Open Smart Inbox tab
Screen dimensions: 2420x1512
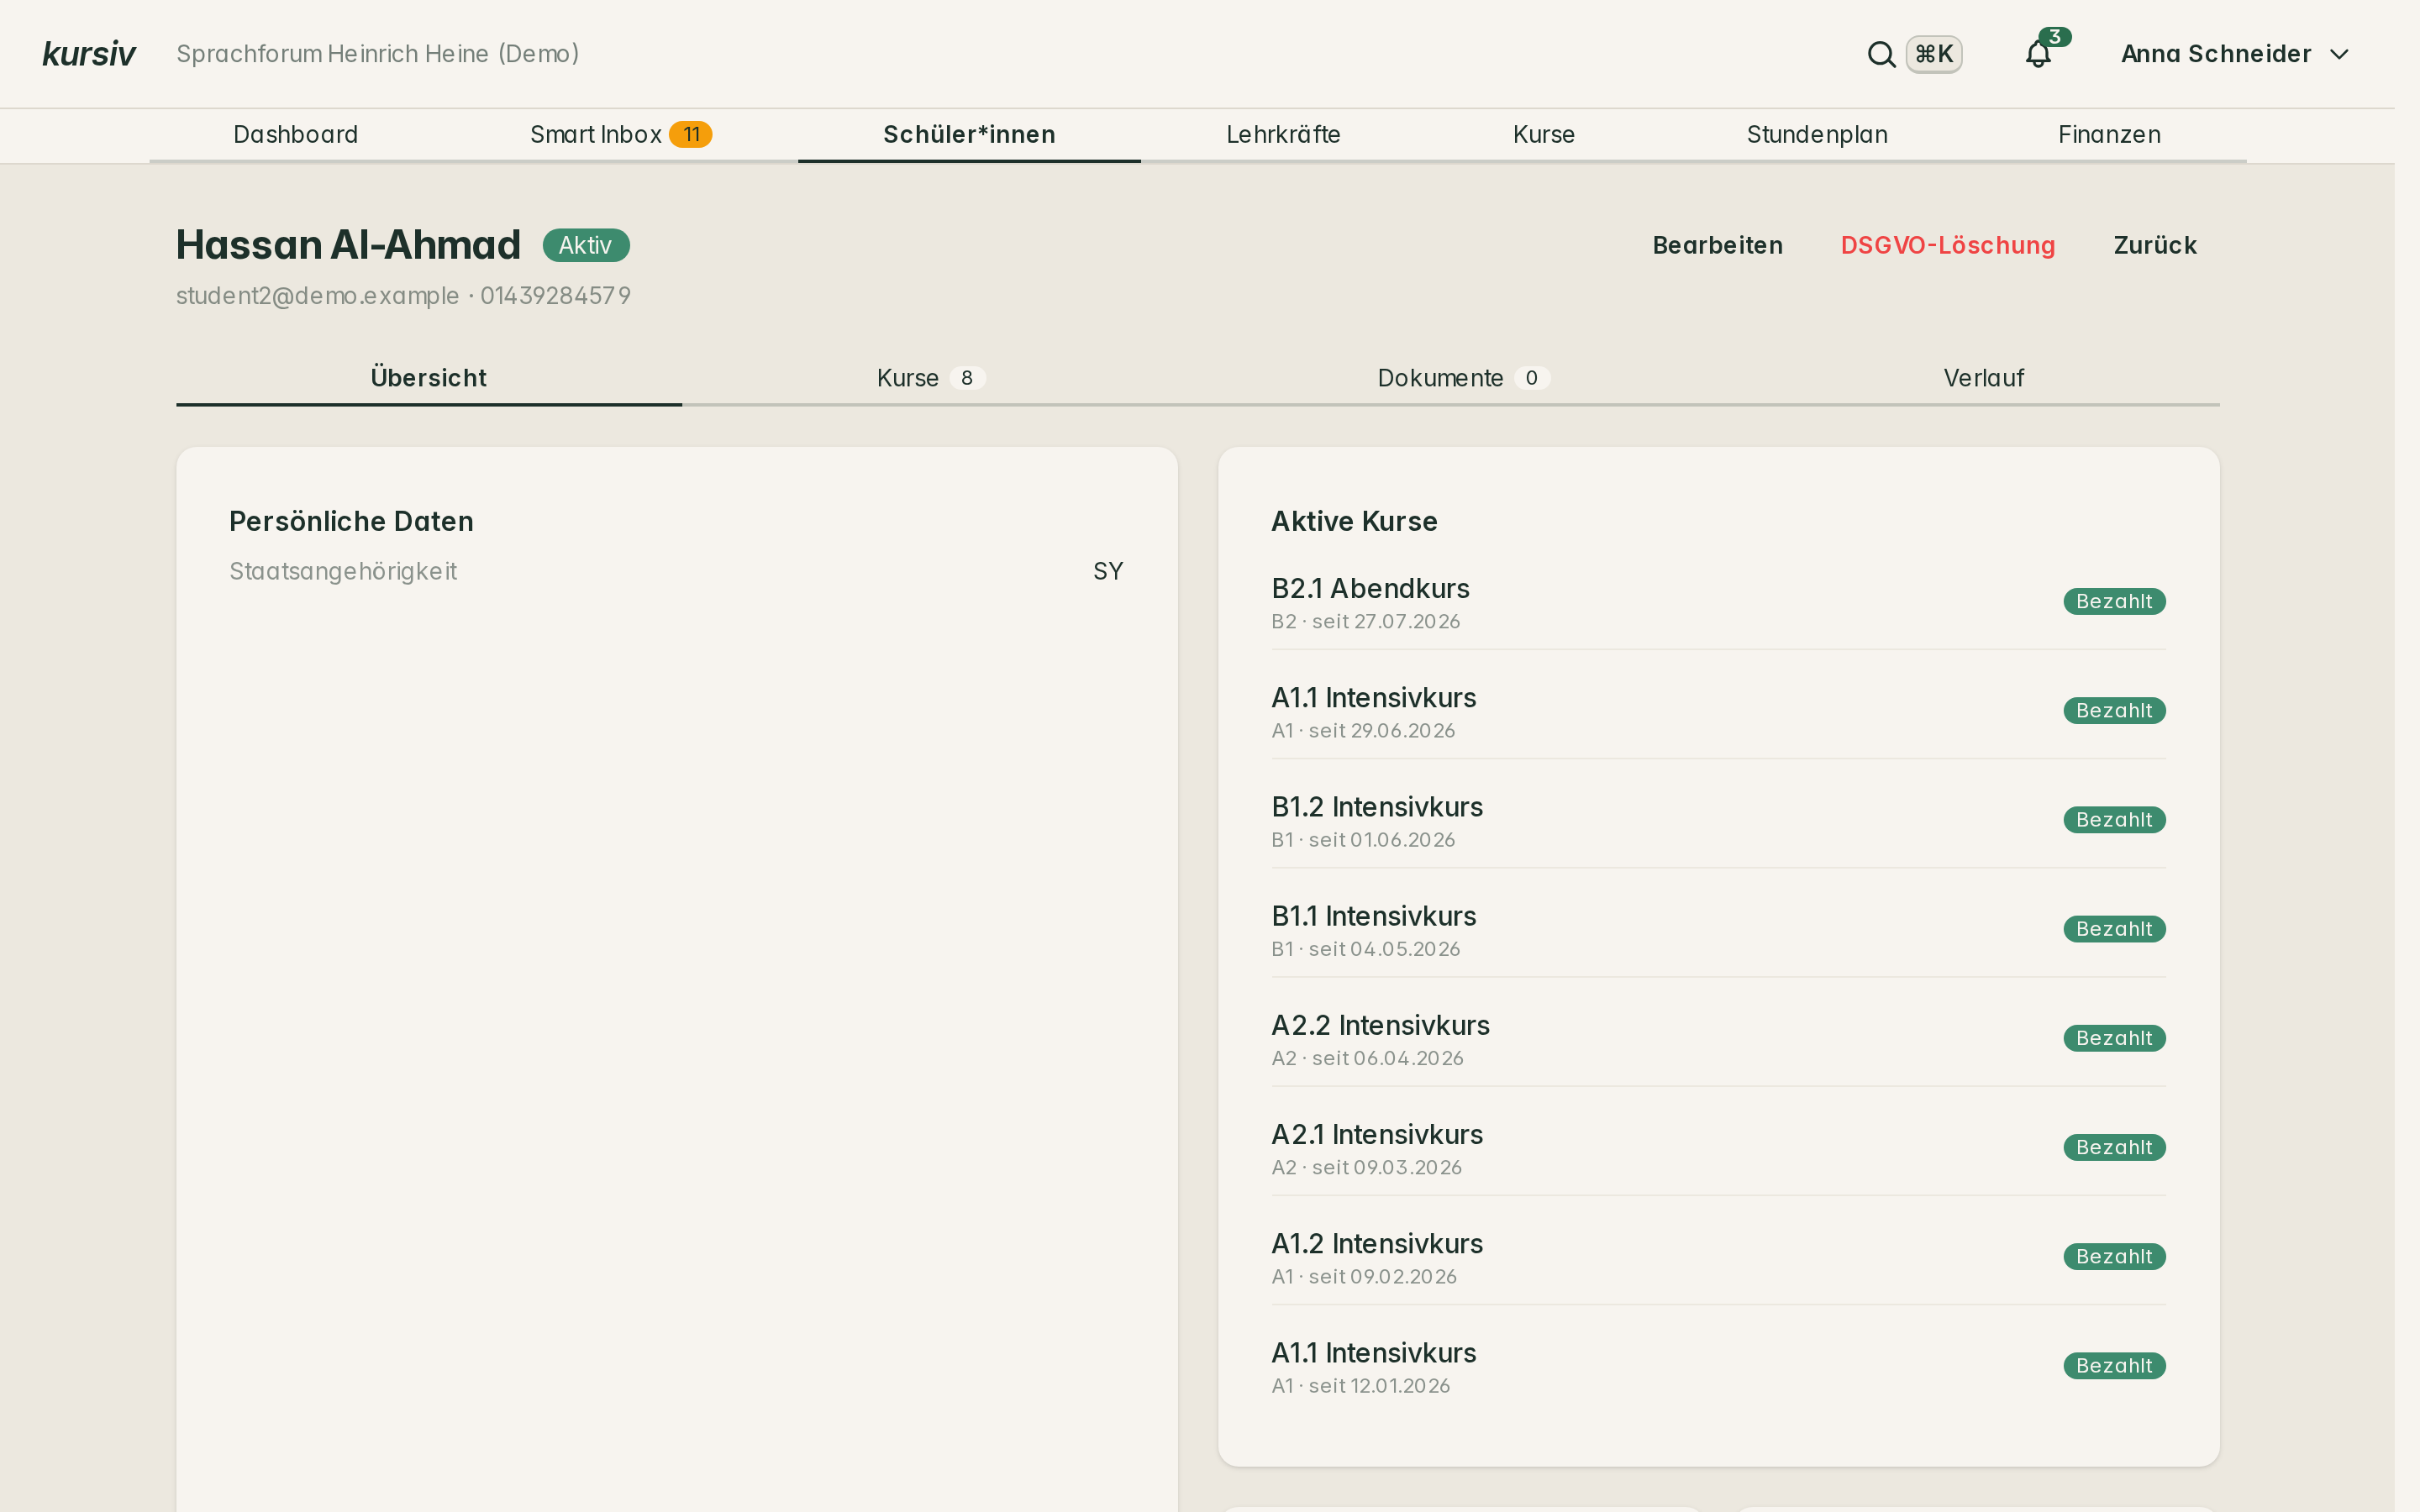point(620,135)
